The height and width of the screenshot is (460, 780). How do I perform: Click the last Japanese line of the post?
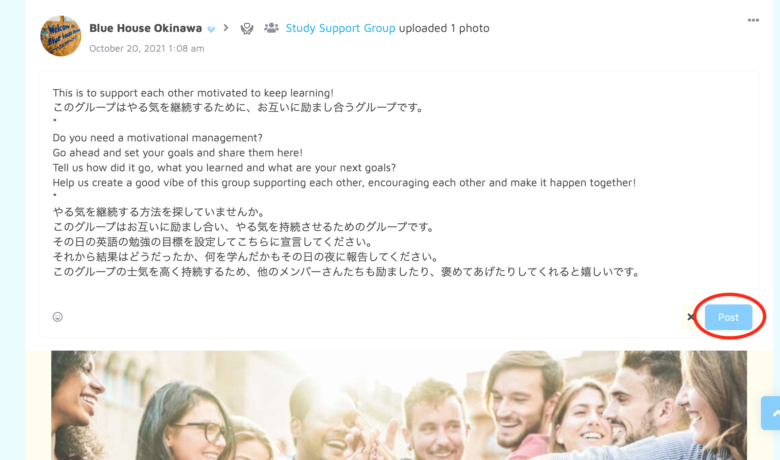coord(347,272)
